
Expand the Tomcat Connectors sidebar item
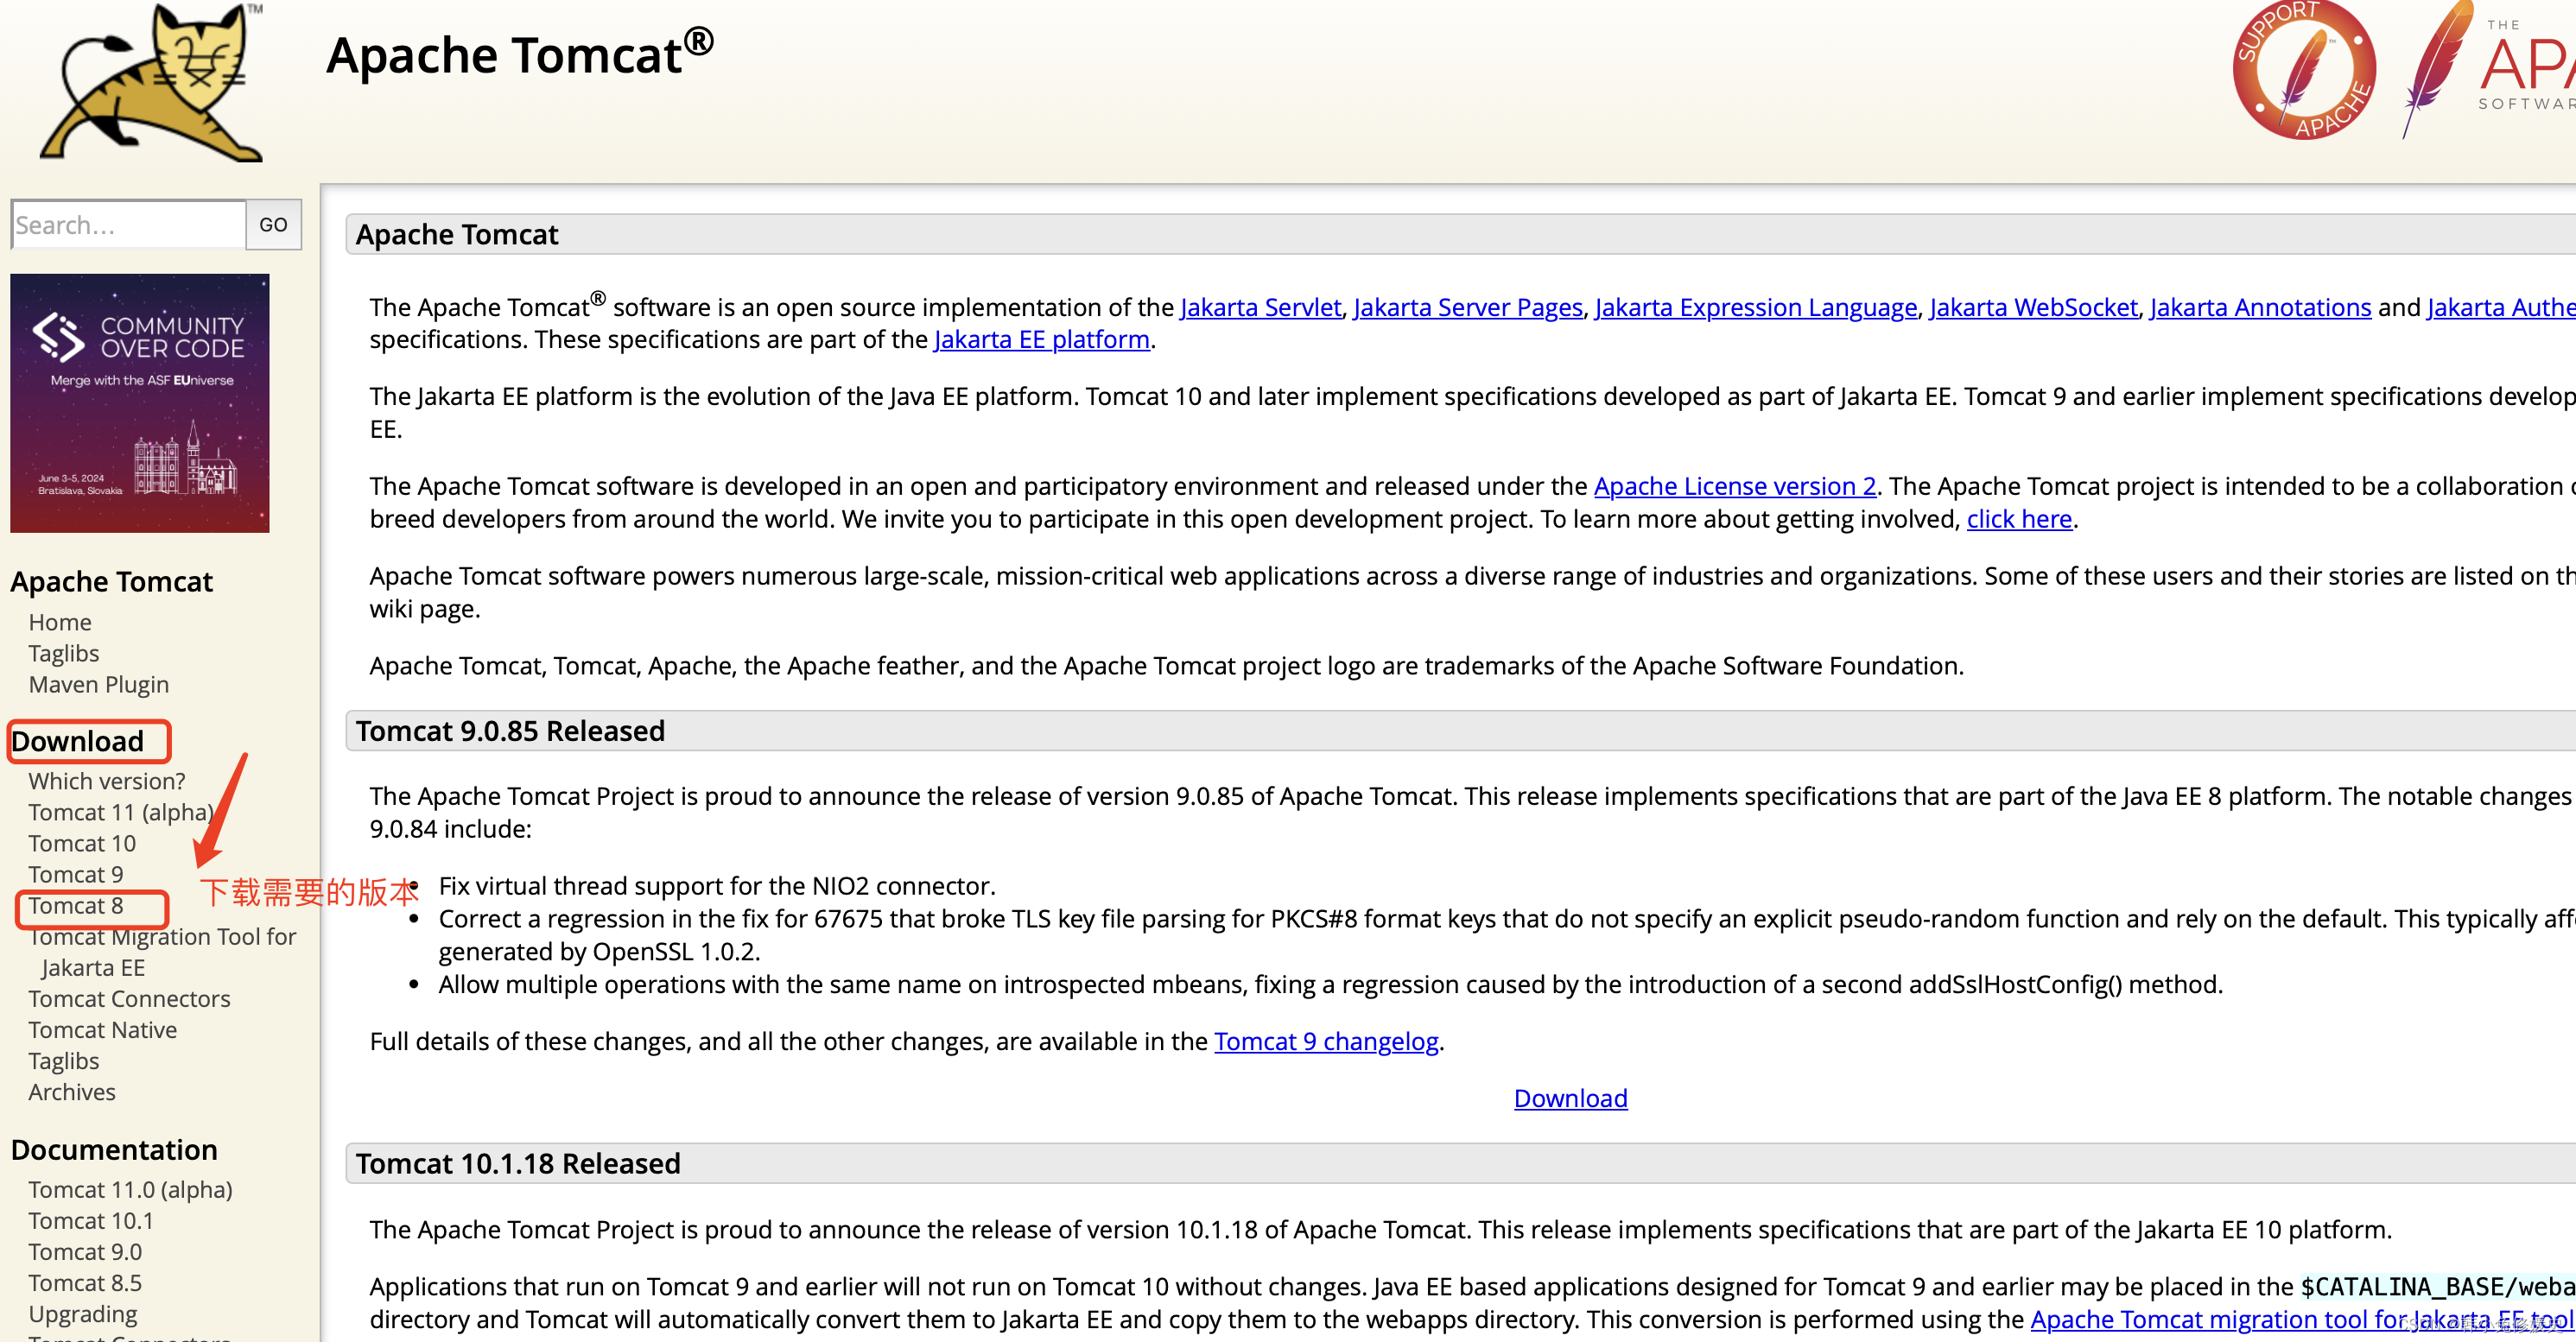point(131,998)
